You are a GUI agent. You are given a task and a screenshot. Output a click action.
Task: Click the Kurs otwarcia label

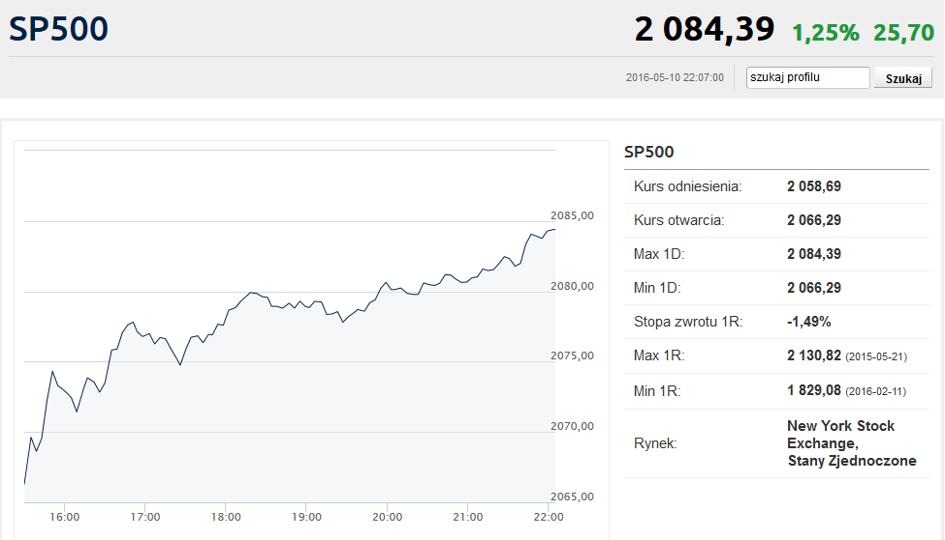click(x=679, y=221)
